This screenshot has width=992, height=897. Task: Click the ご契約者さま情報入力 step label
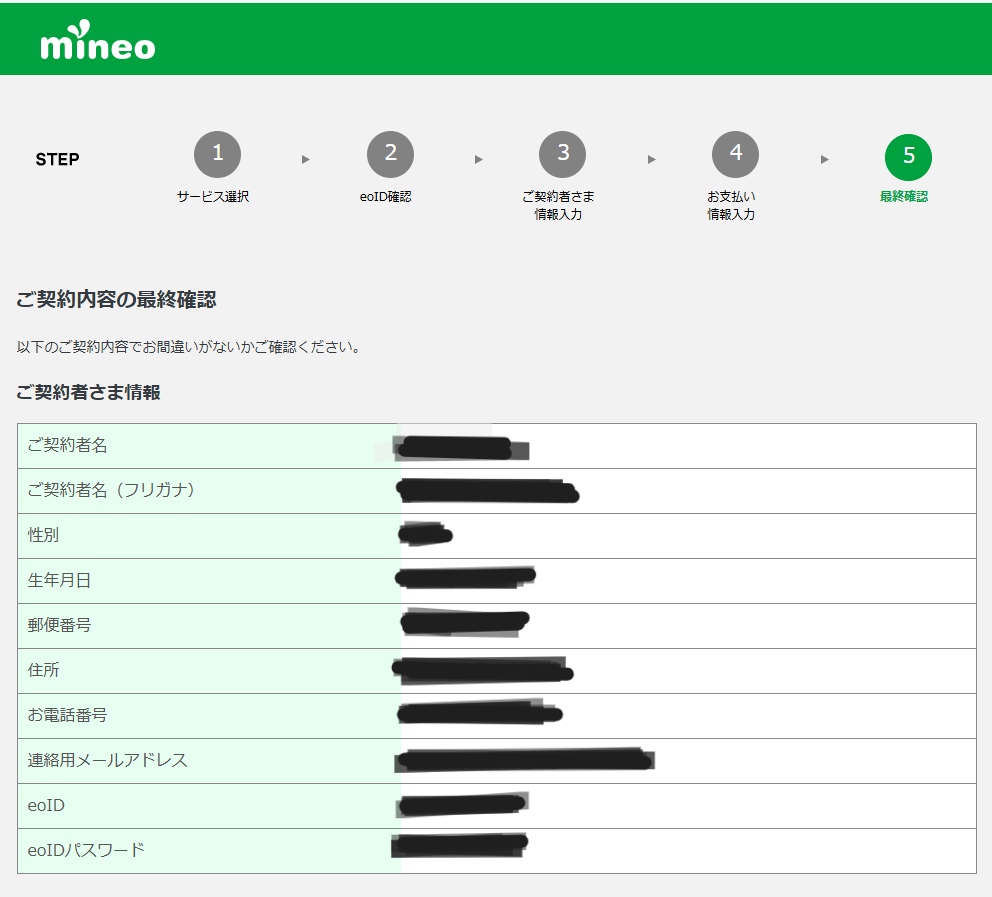coord(558,206)
